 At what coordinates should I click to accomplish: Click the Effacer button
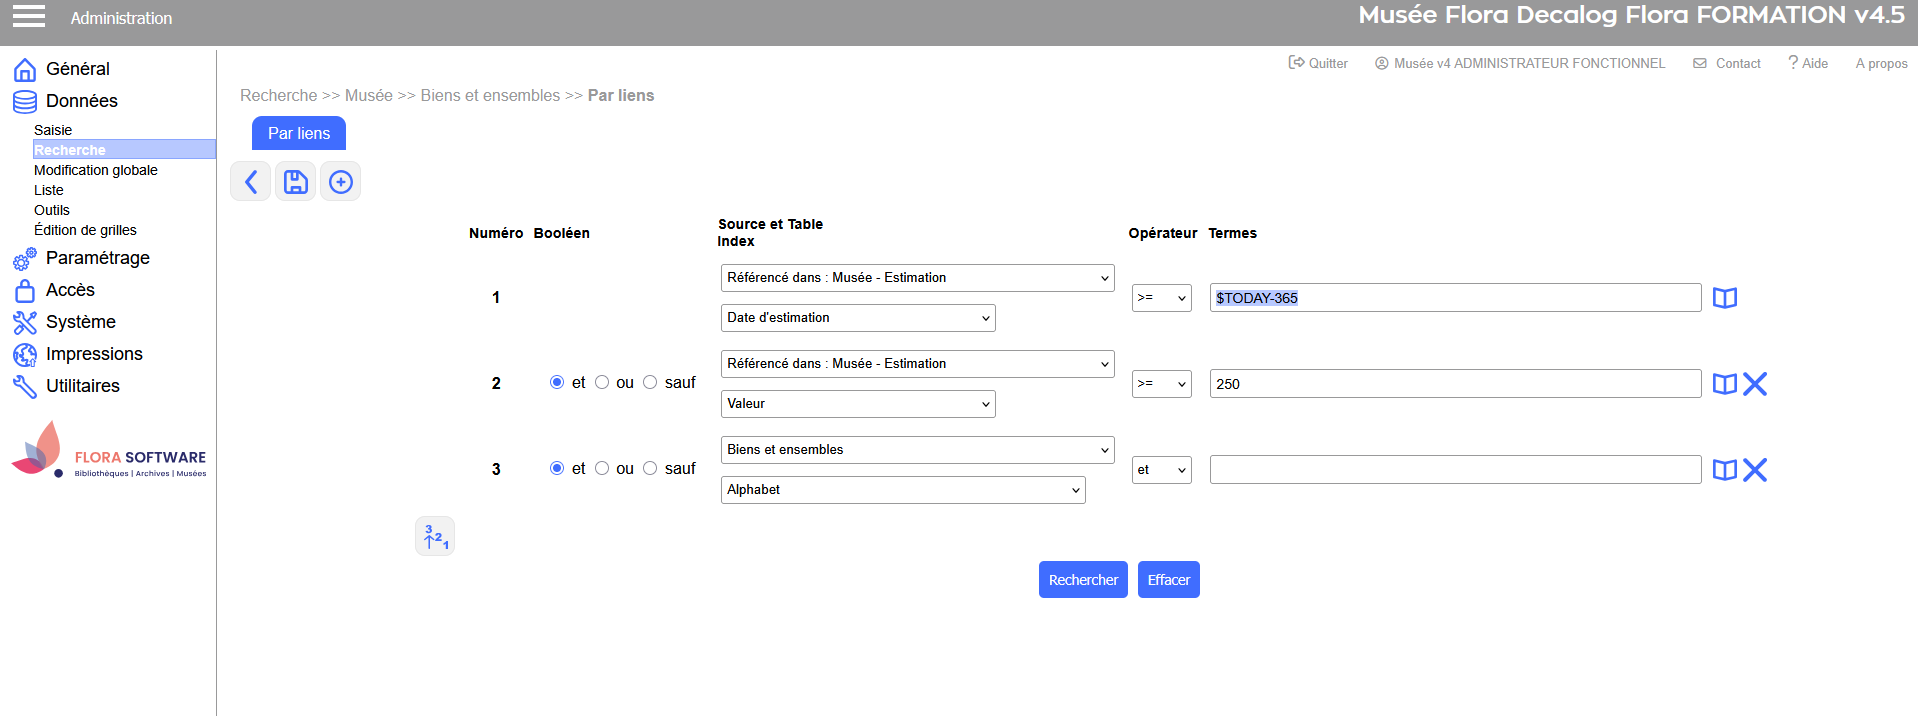(1168, 580)
